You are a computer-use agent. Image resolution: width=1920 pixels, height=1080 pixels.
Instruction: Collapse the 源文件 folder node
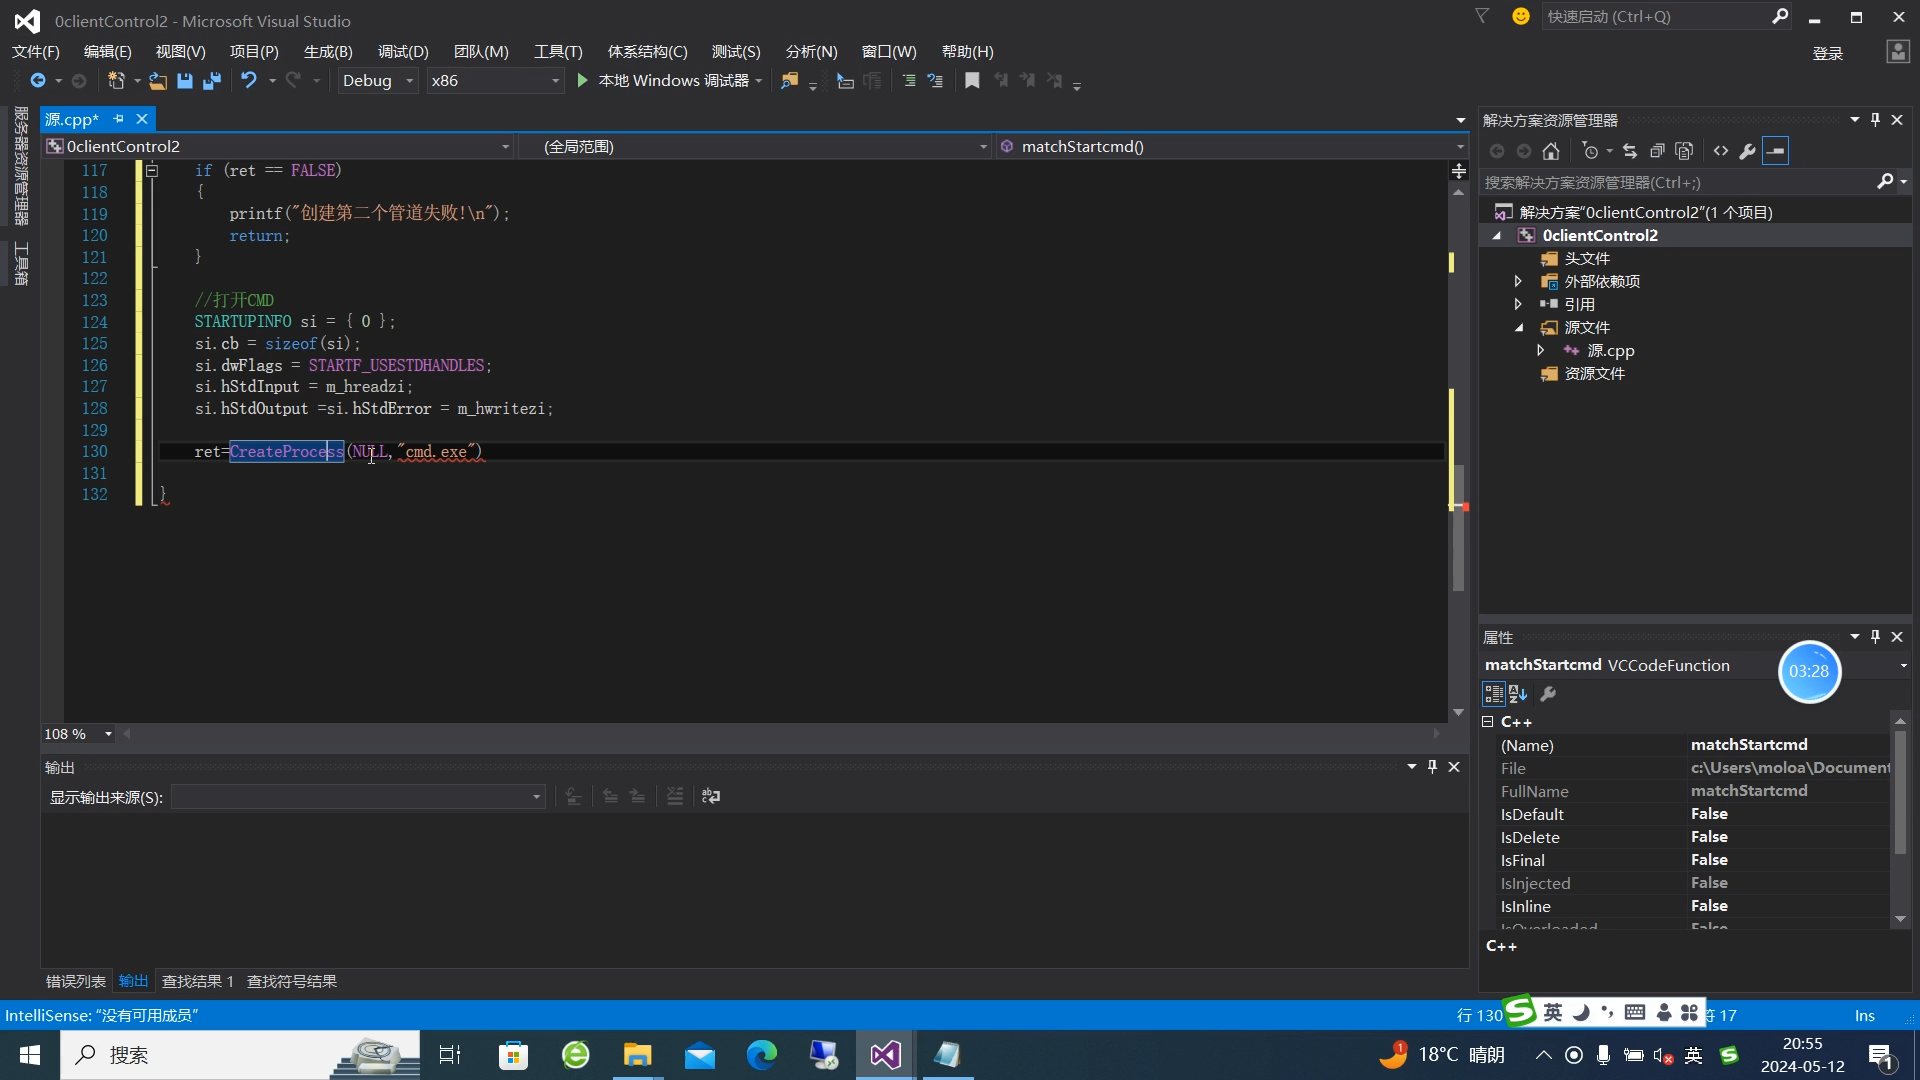point(1518,328)
